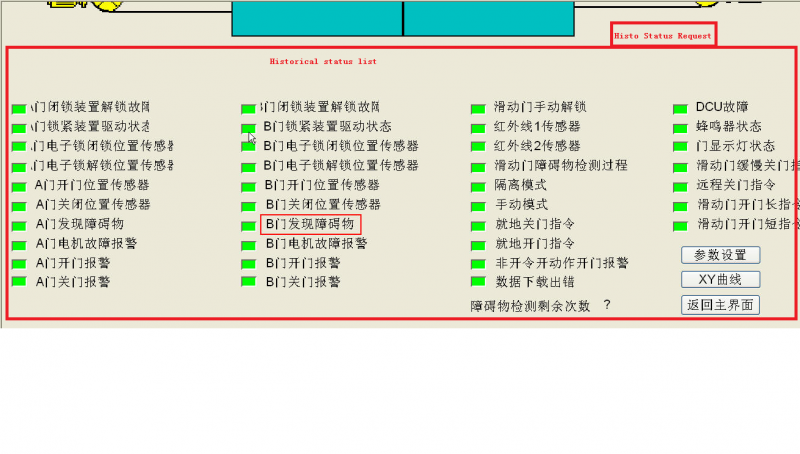Screen dimensions: 800x454
Task: Select the green indicator for 红外线1传感器
Action: tap(478, 128)
